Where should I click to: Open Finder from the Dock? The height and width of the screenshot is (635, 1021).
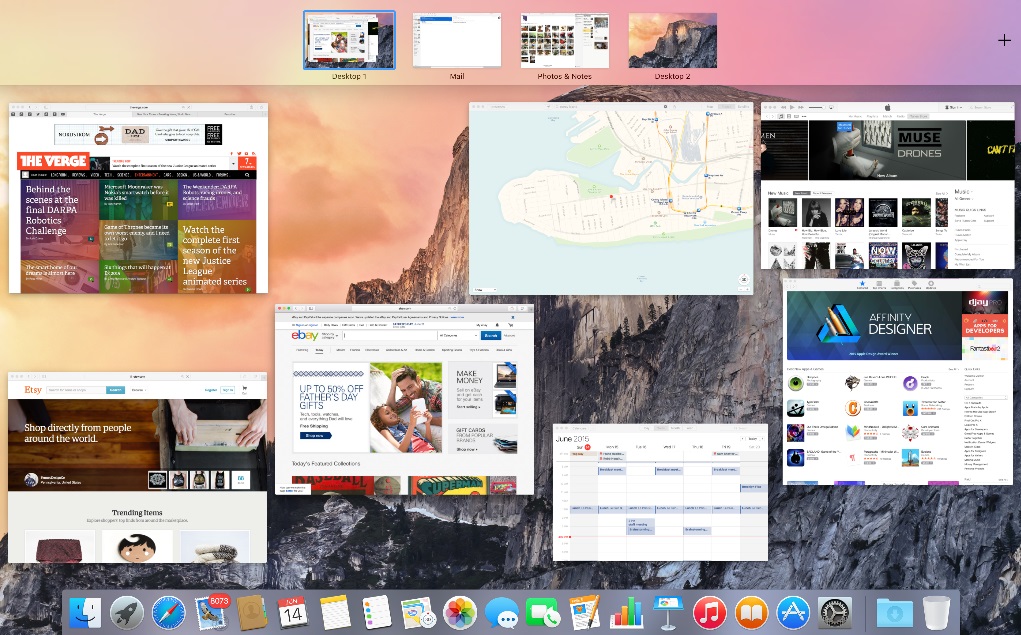tap(85, 613)
